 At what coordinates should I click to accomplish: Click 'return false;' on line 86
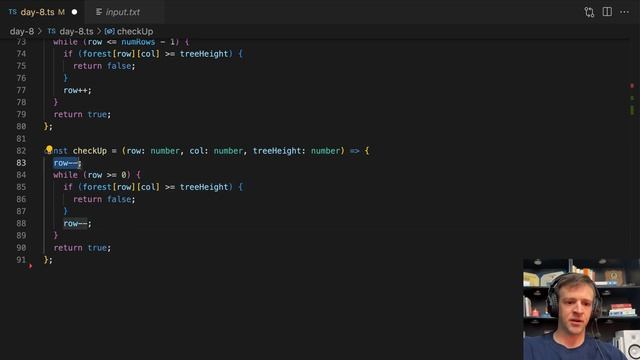[x=104, y=199]
